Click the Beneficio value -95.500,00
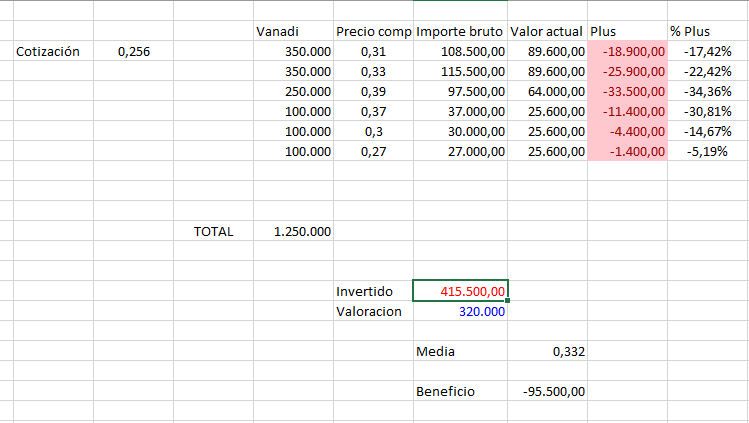This screenshot has width=749, height=423. tap(547, 391)
